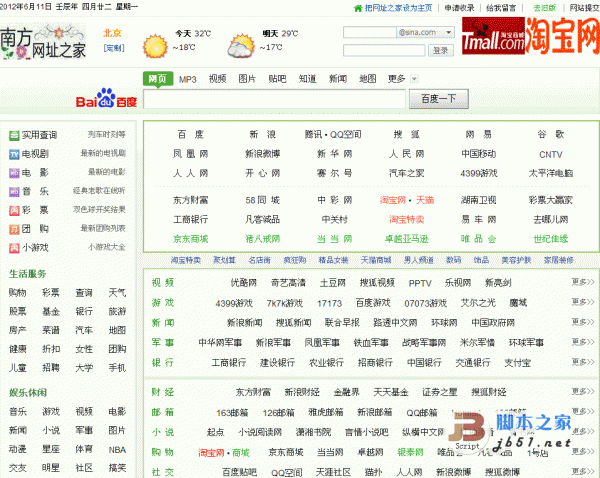600x478 pixels.
Task: Expand 更多 in the 军事 row
Action: [x=583, y=342]
